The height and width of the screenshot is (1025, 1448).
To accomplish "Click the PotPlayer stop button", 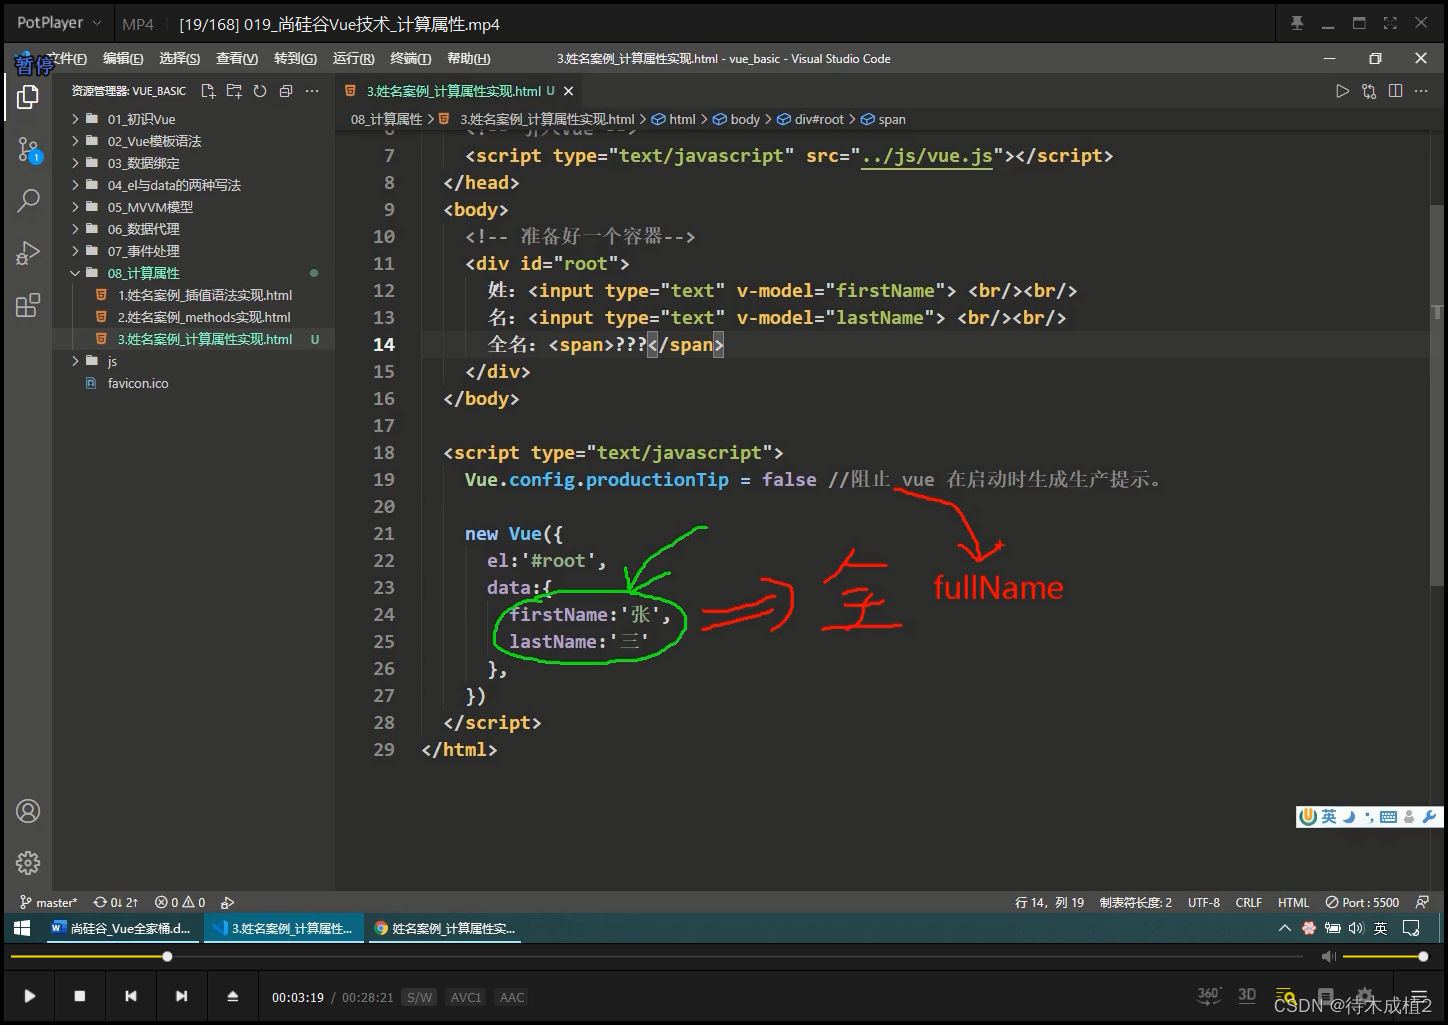I will click(80, 996).
